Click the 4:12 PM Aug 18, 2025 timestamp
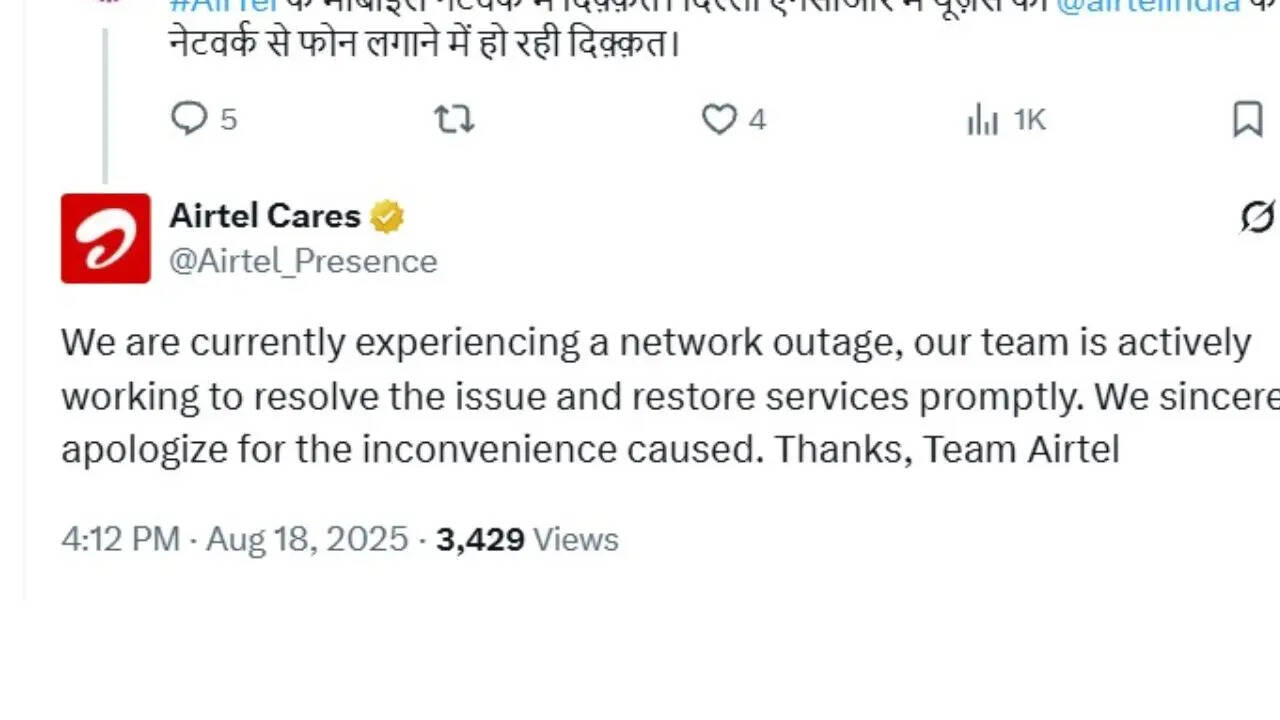 (x=234, y=539)
